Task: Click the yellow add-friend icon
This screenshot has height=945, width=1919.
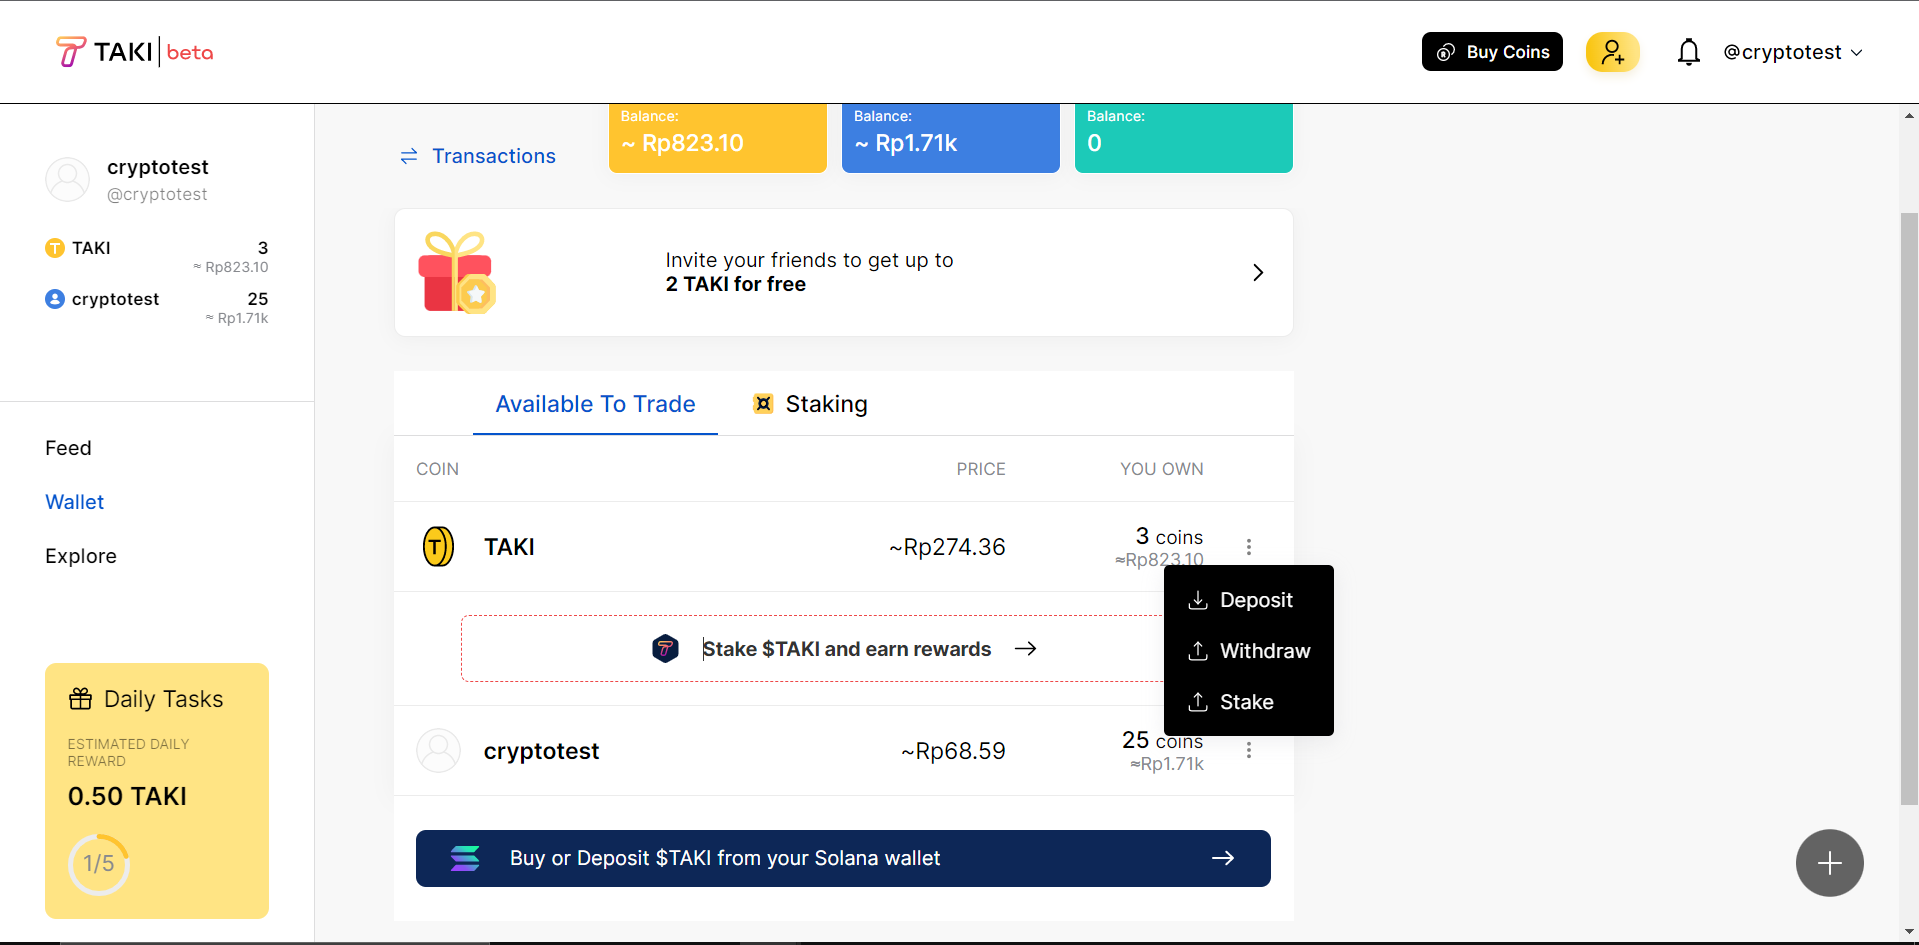Action: coord(1612,52)
